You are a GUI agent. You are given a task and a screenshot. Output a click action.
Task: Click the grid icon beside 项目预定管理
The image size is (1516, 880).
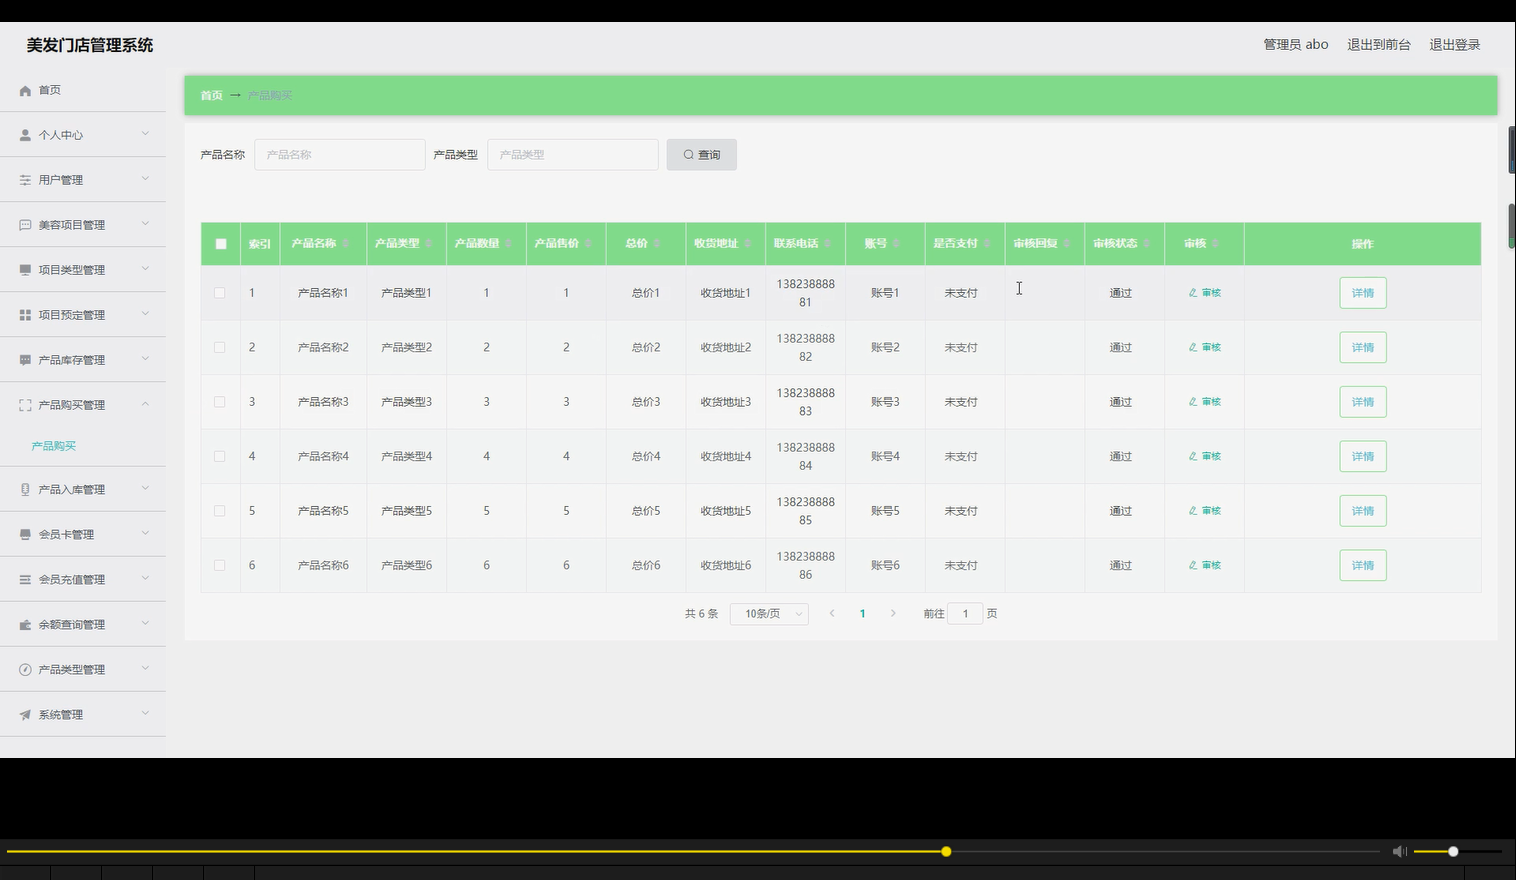point(25,315)
